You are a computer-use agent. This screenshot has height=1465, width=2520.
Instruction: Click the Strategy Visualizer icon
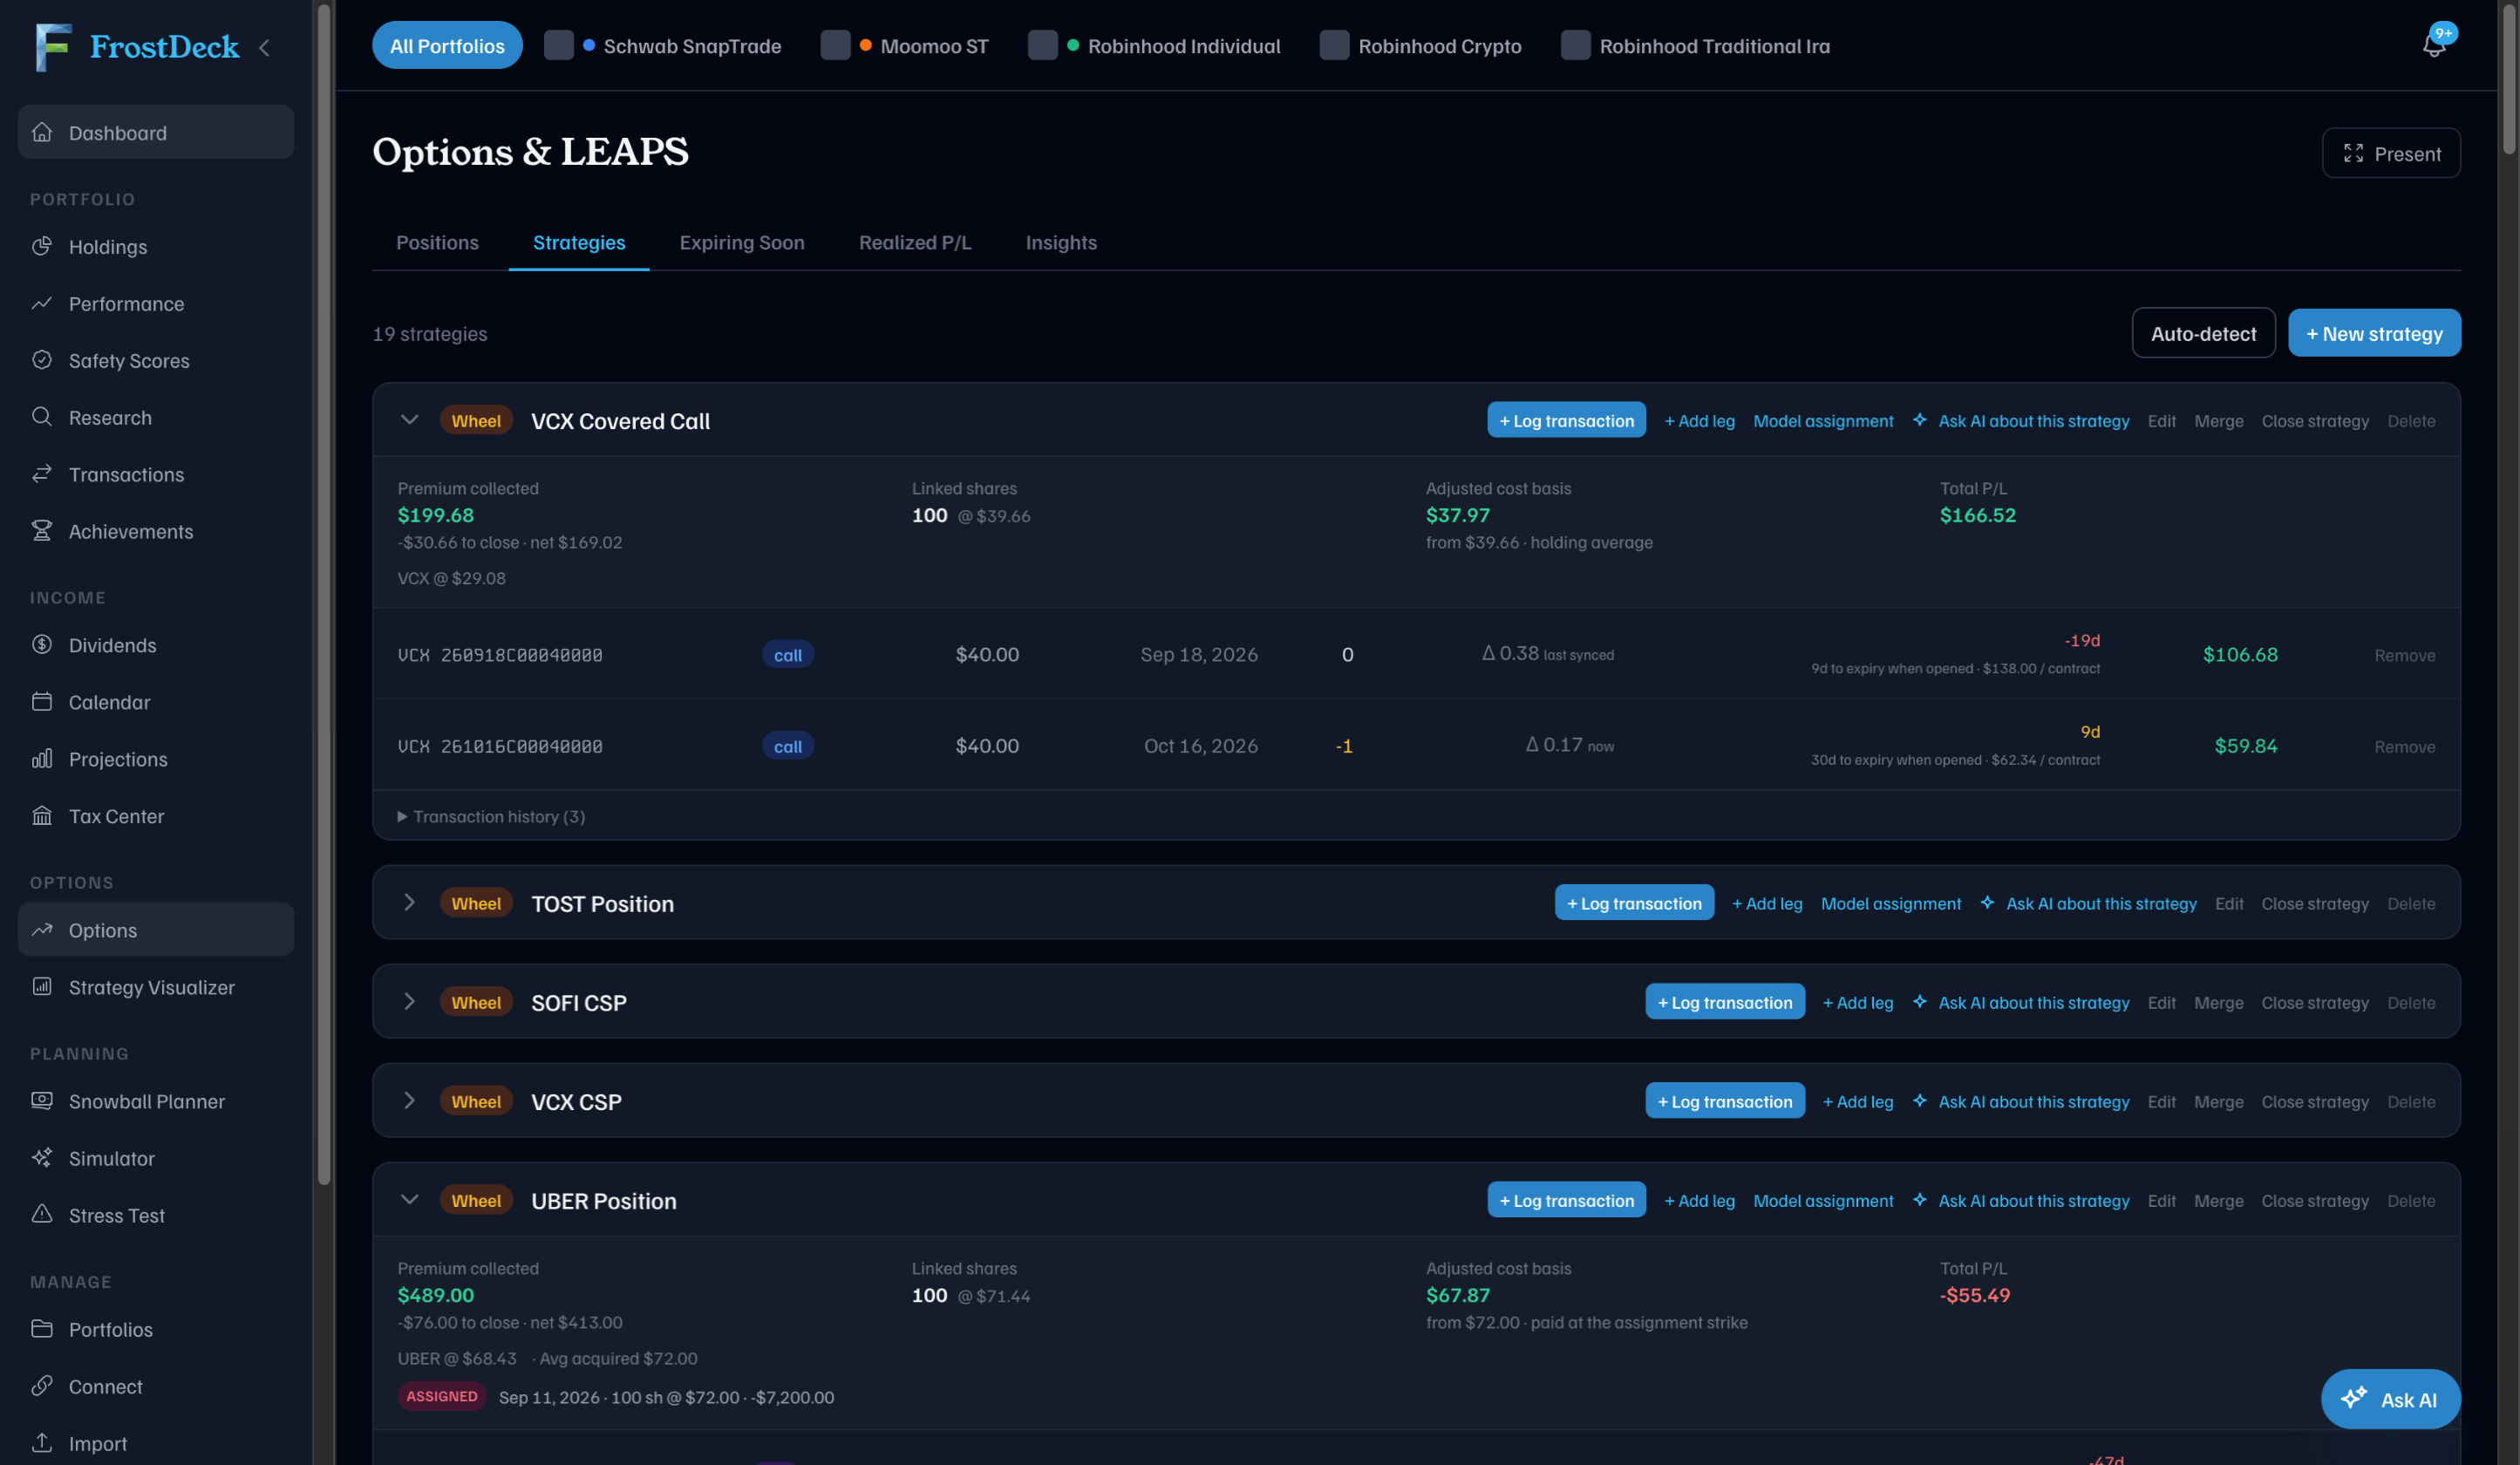(x=42, y=987)
